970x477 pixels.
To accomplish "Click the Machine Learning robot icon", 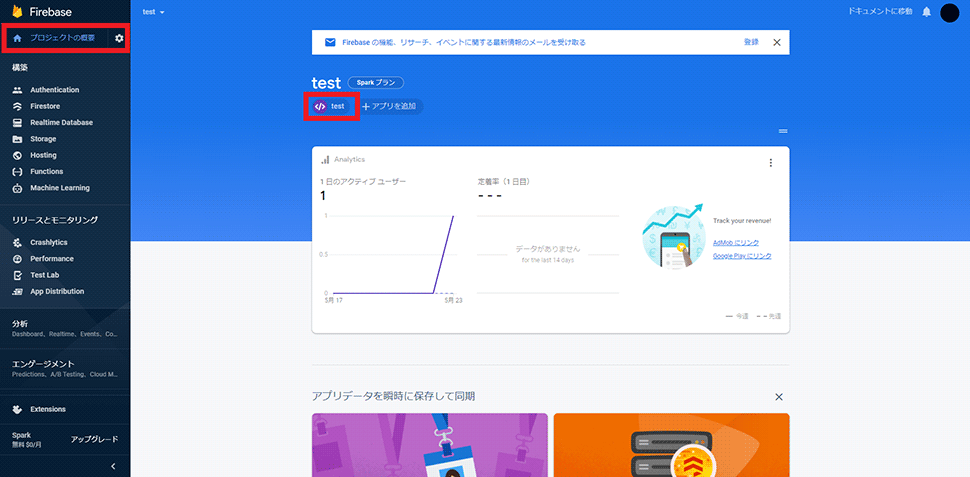I will coord(17,188).
